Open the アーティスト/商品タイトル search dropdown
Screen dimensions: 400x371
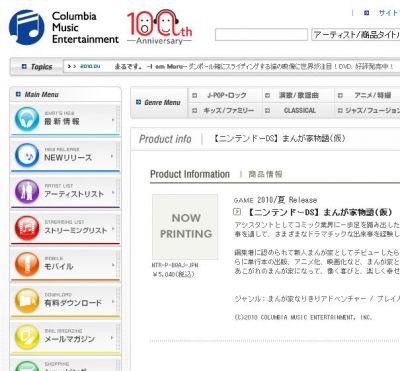[355, 35]
